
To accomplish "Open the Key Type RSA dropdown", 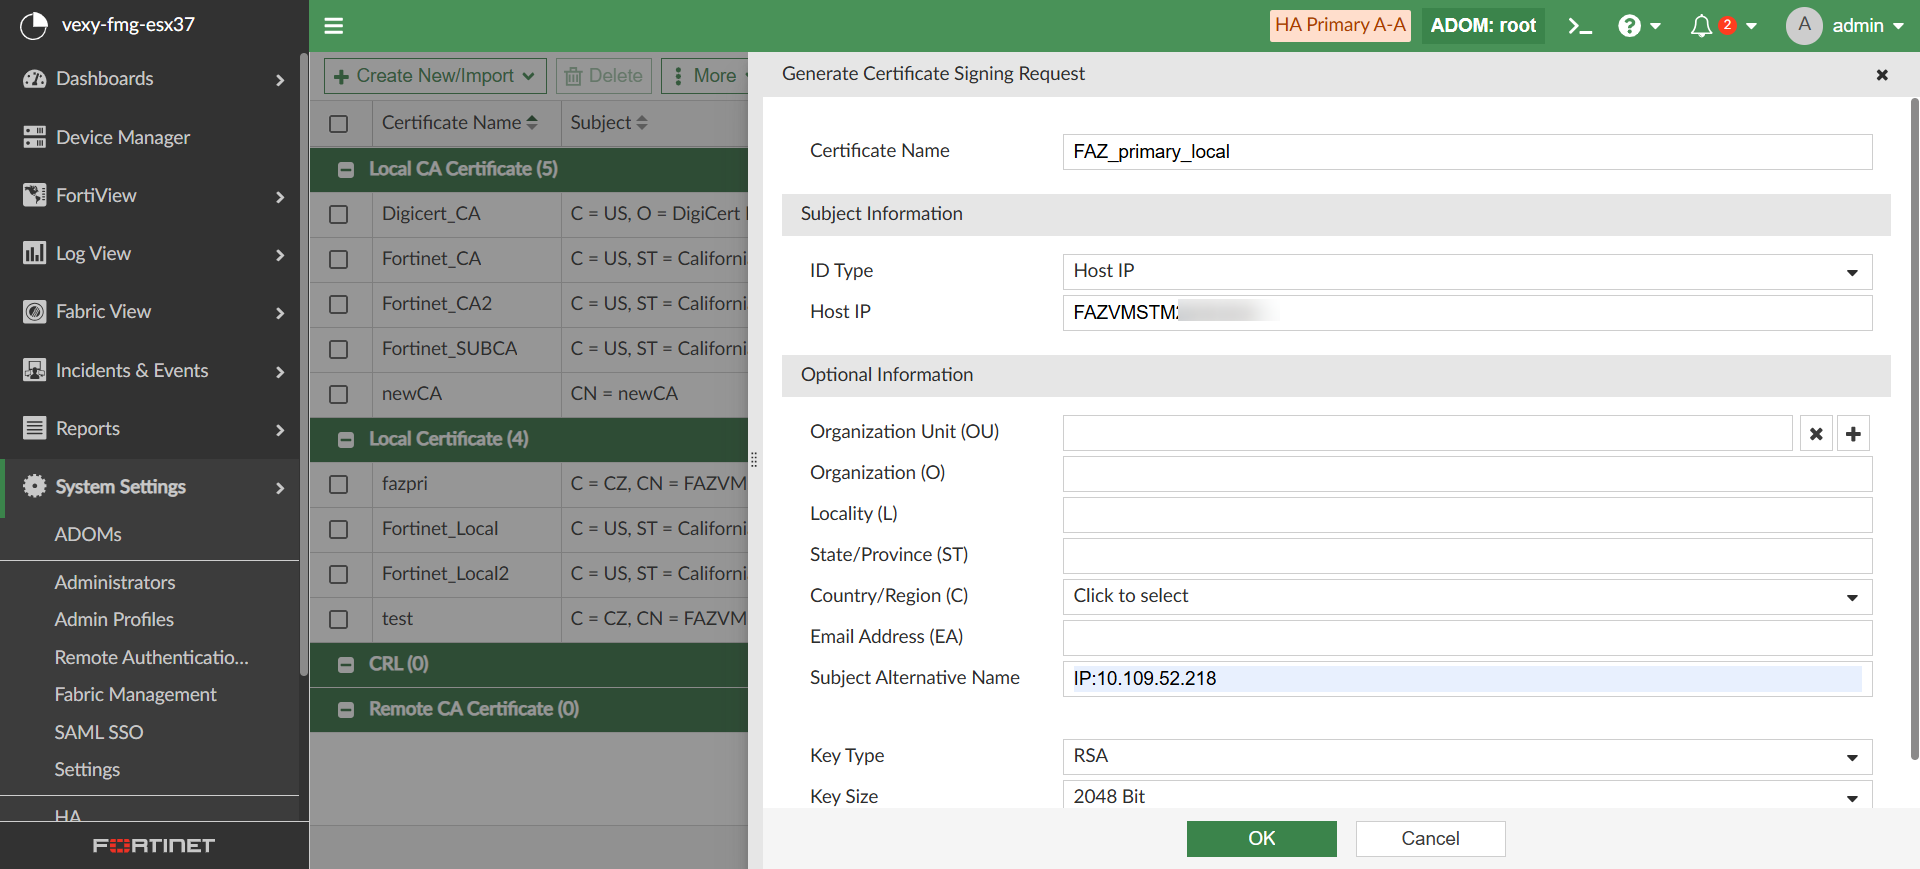I will point(1467,756).
